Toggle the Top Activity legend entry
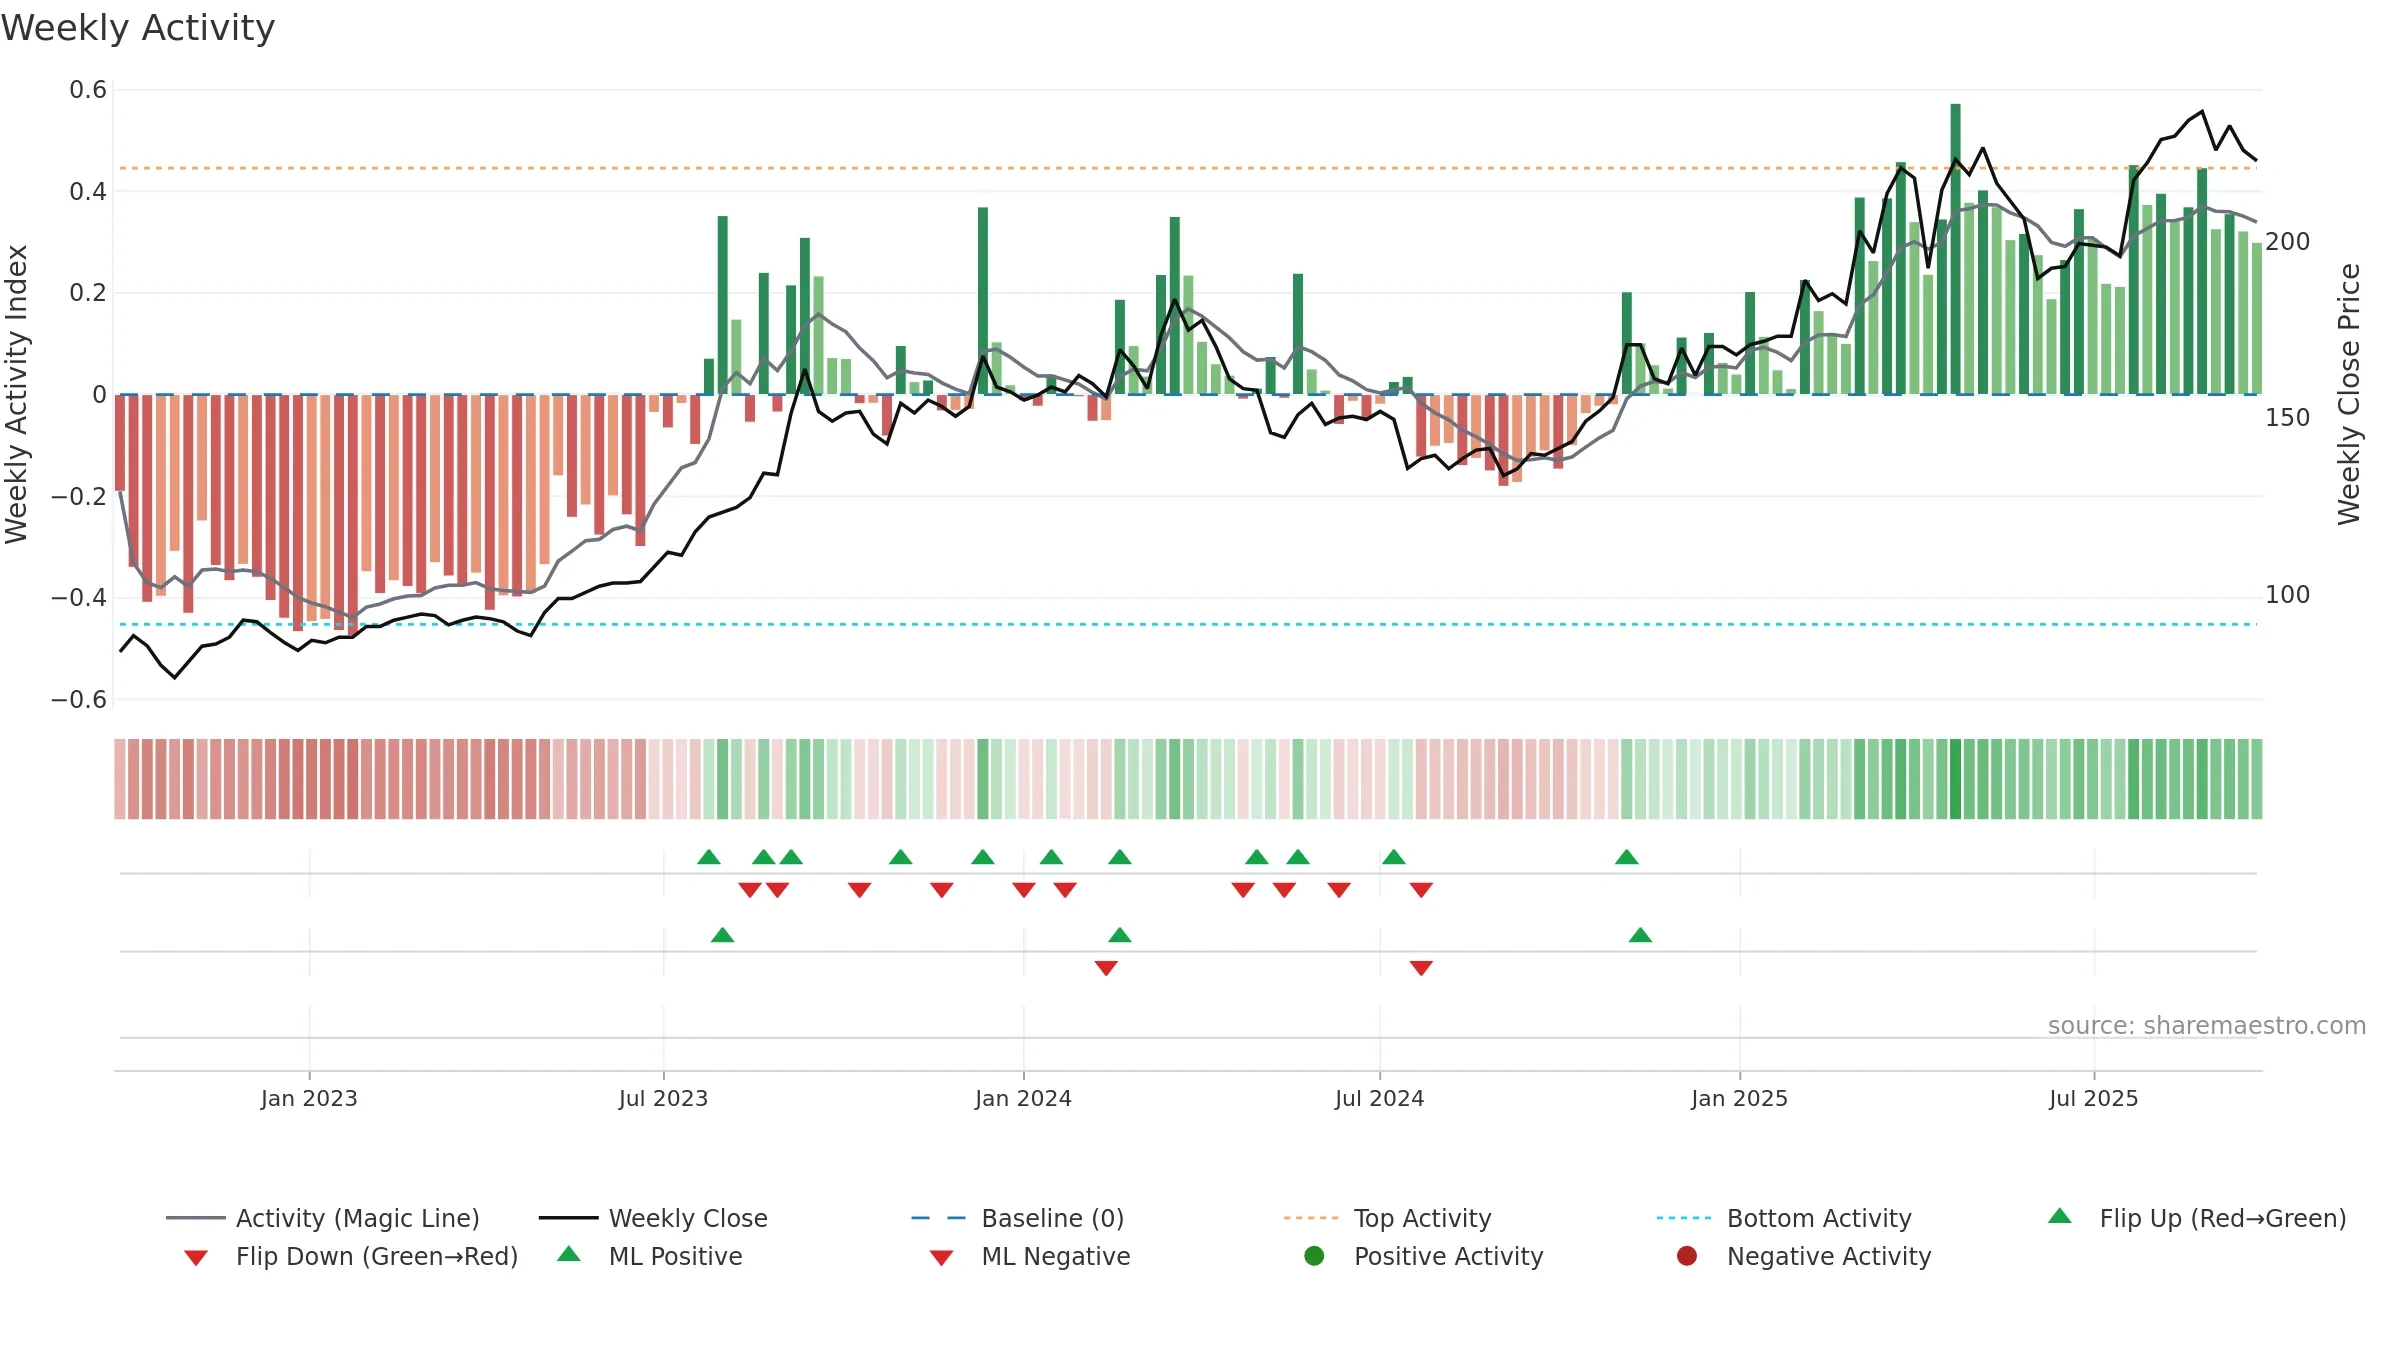This screenshot has width=2400, height=1350. pos(1388,1218)
